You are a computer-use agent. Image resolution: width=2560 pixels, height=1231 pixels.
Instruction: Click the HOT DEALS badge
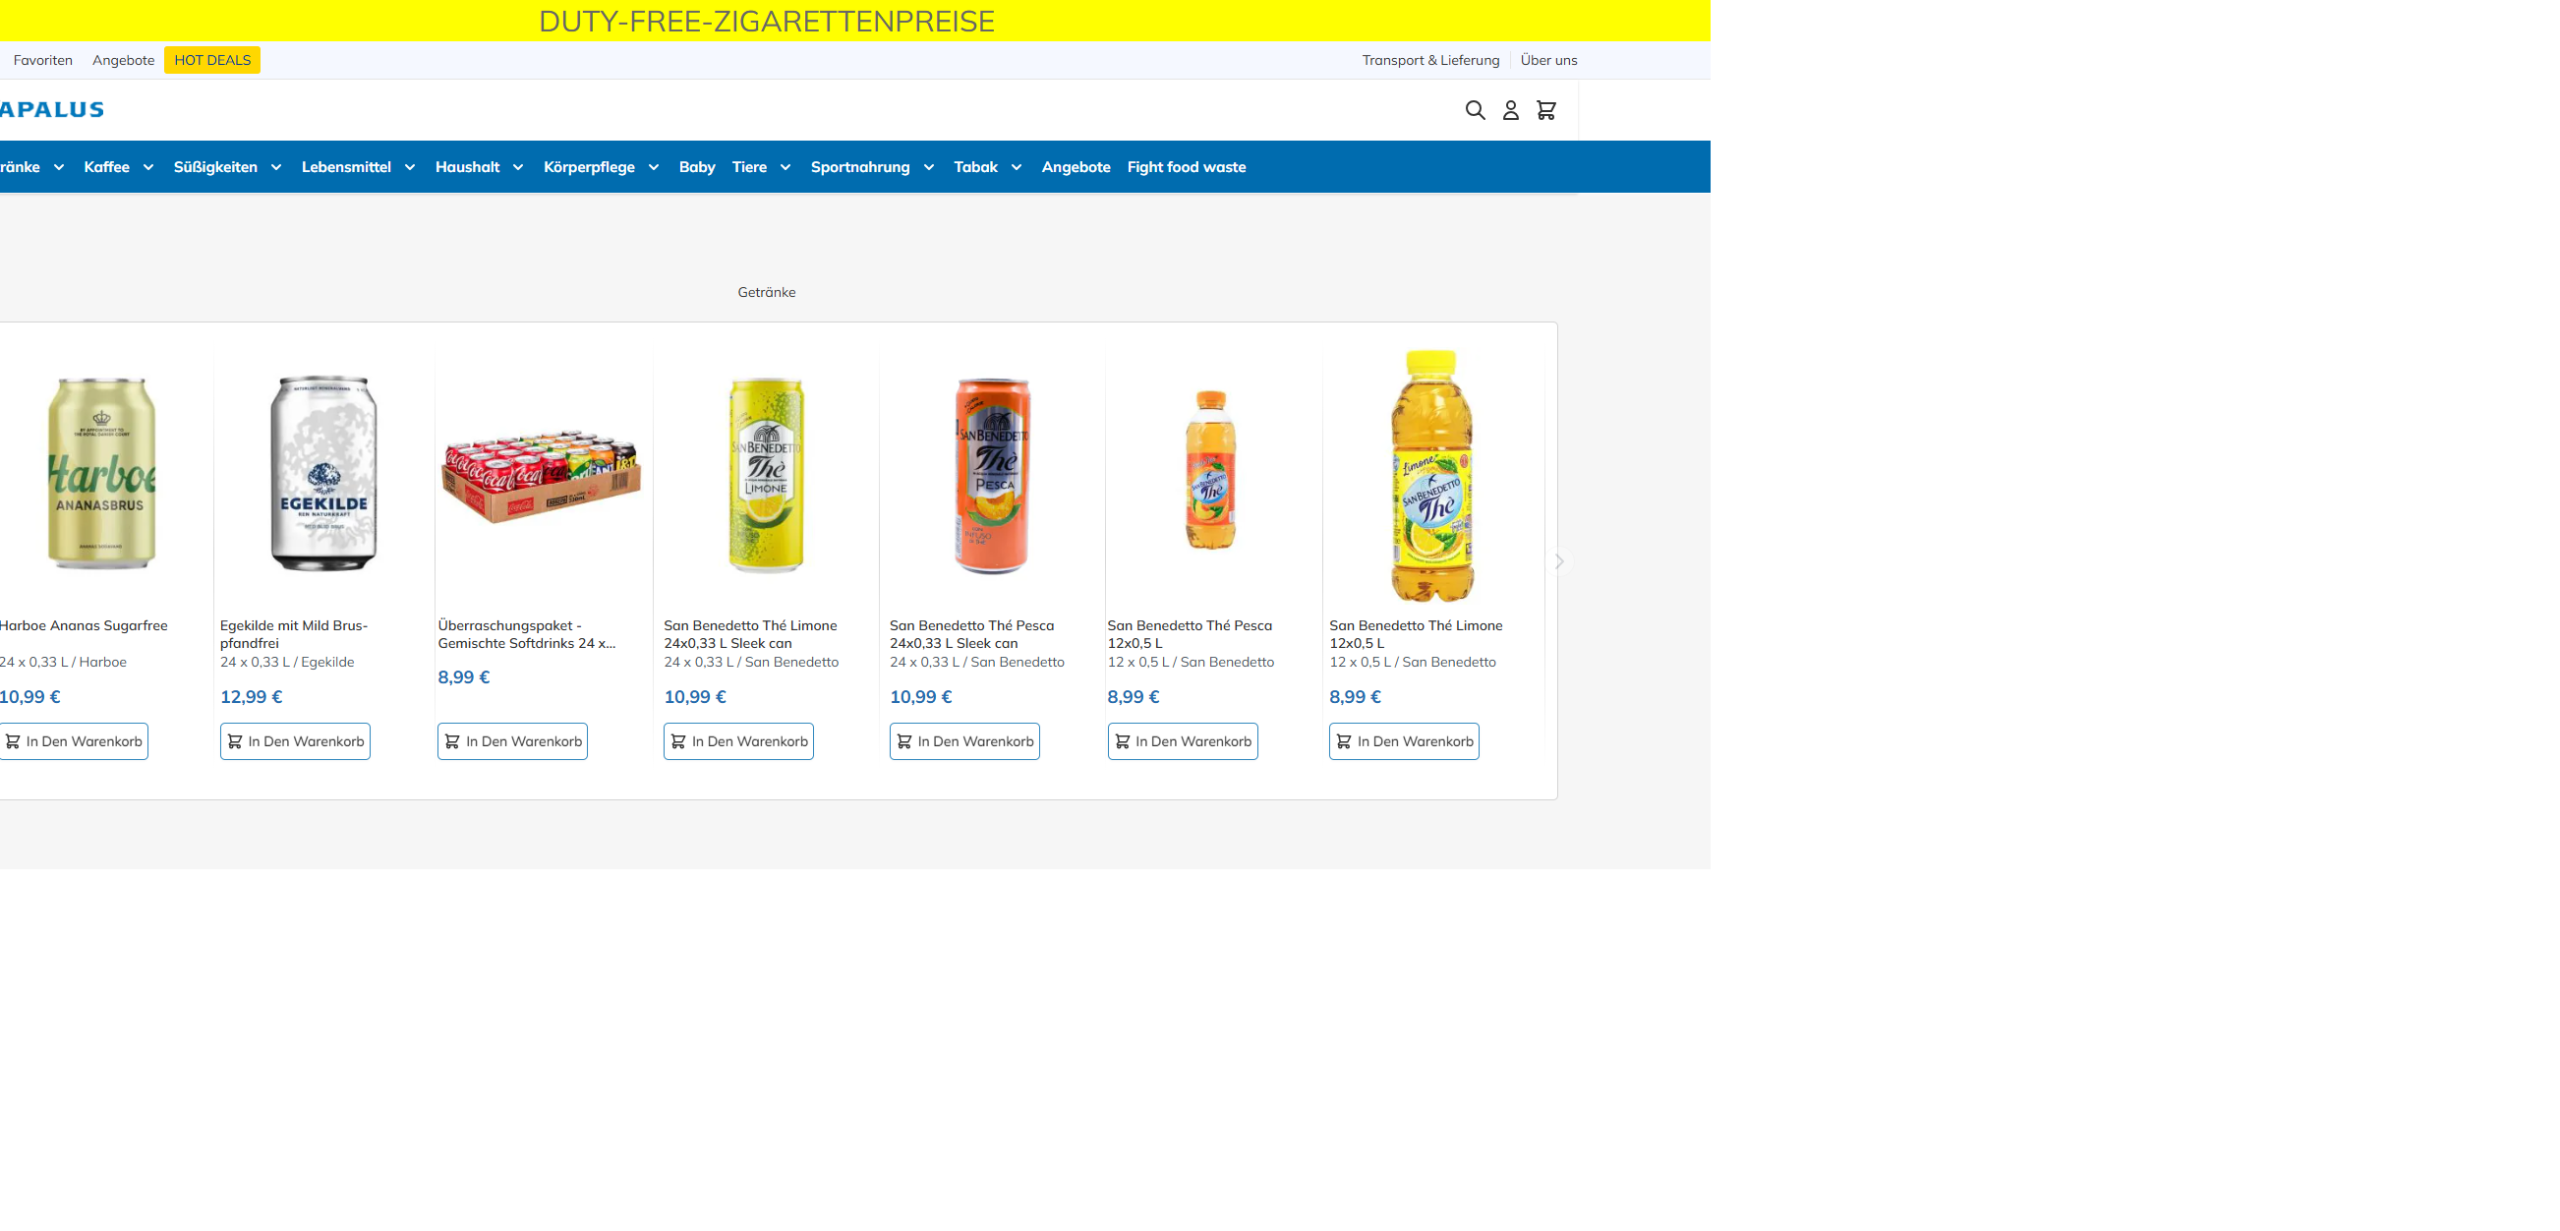pyautogui.click(x=212, y=60)
